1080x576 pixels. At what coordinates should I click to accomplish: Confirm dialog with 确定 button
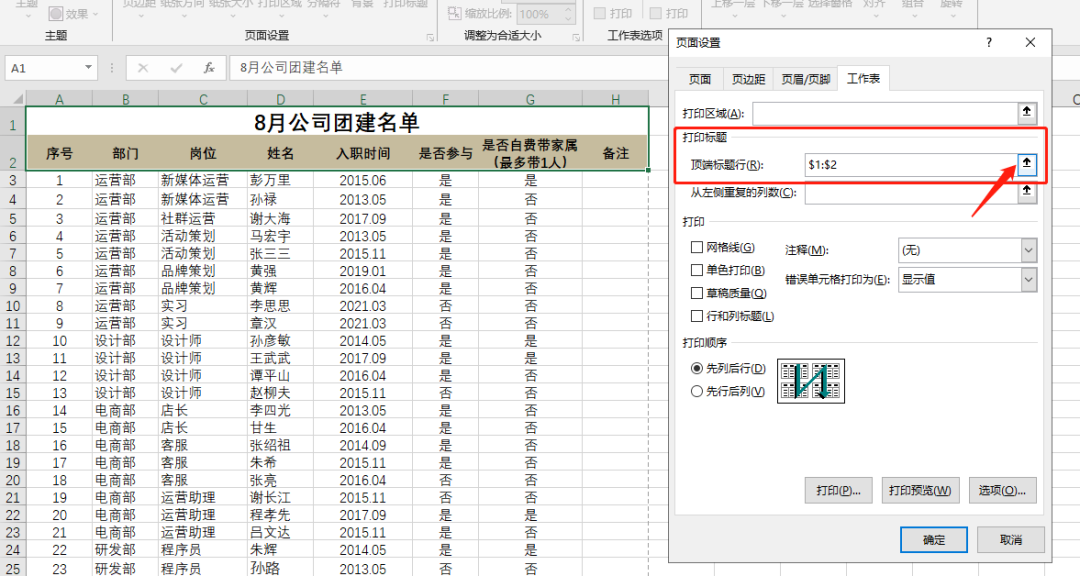click(x=934, y=539)
